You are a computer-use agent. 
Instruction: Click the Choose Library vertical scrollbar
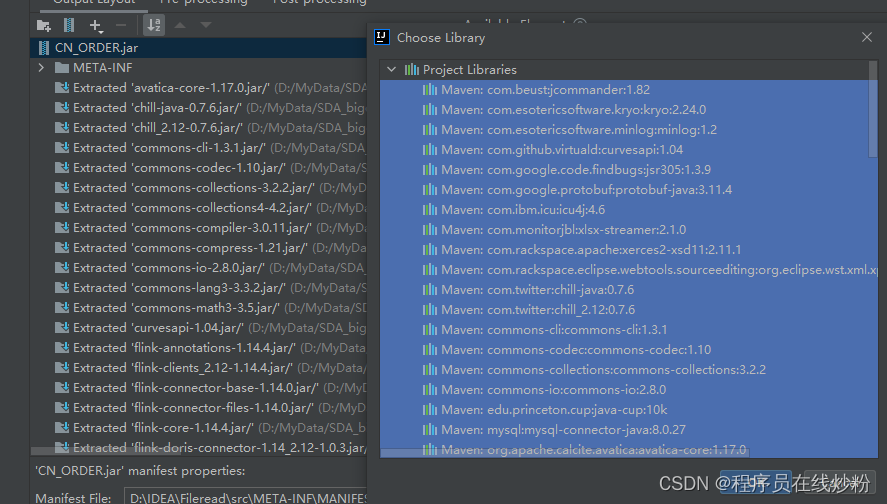(x=873, y=109)
